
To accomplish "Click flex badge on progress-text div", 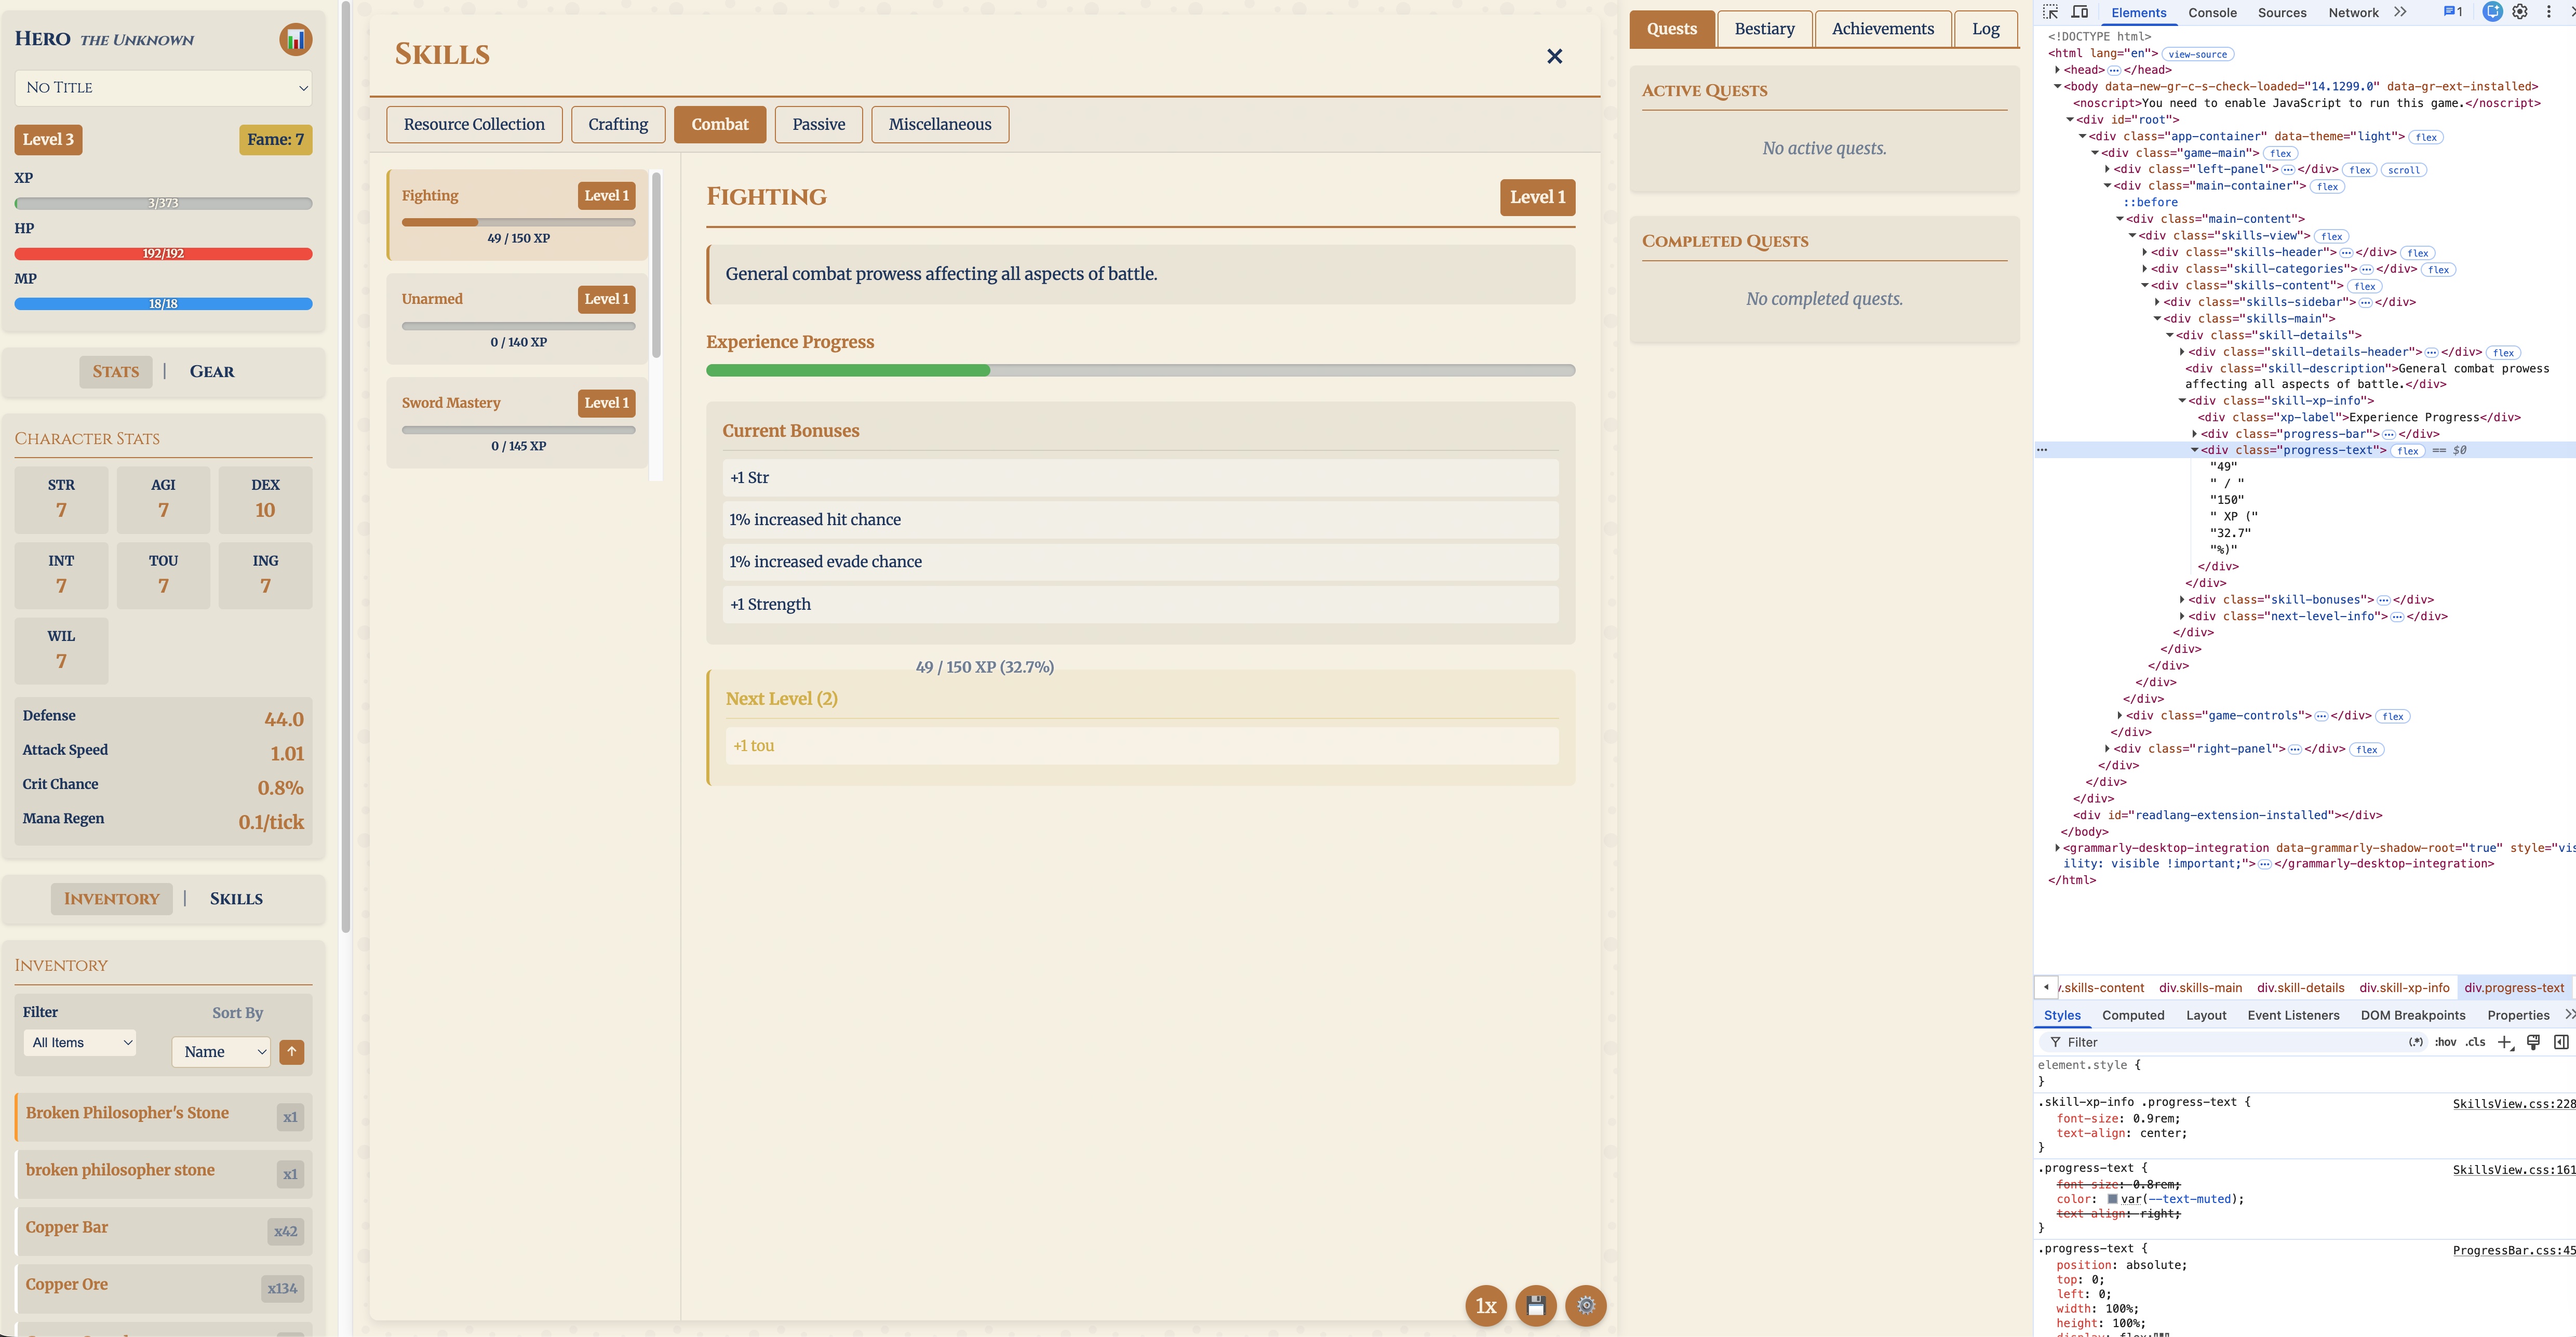I will 2408,451.
